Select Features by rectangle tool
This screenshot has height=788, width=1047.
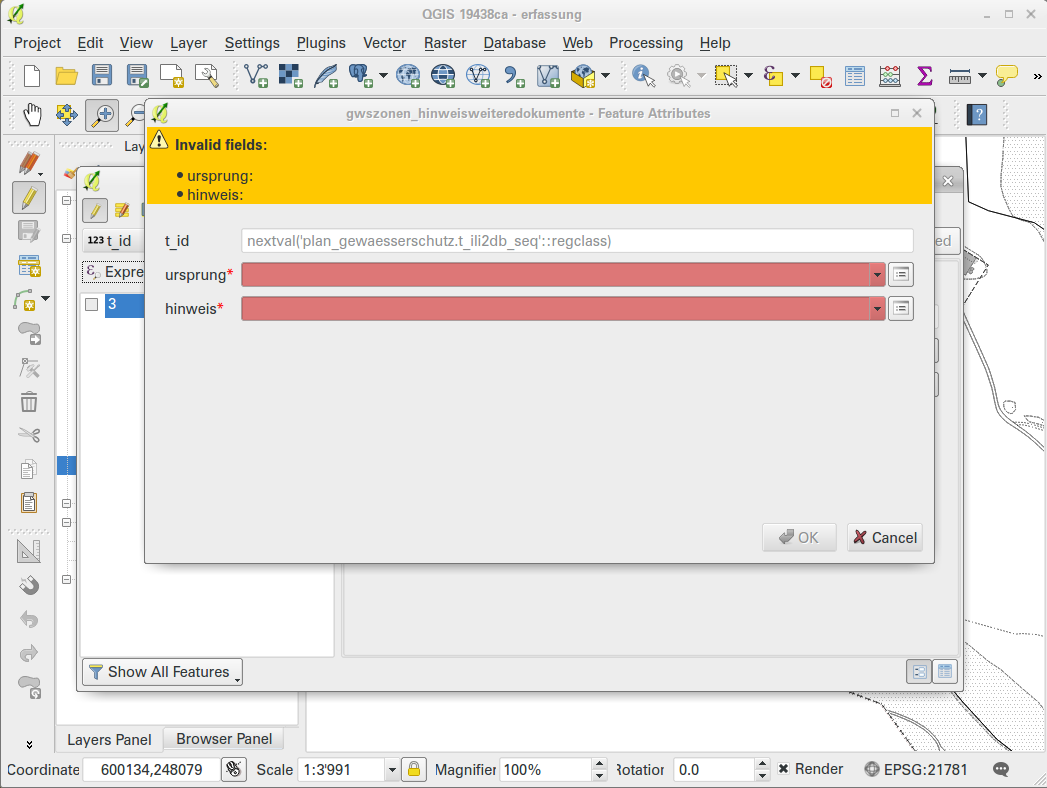[x=726, y=75]
